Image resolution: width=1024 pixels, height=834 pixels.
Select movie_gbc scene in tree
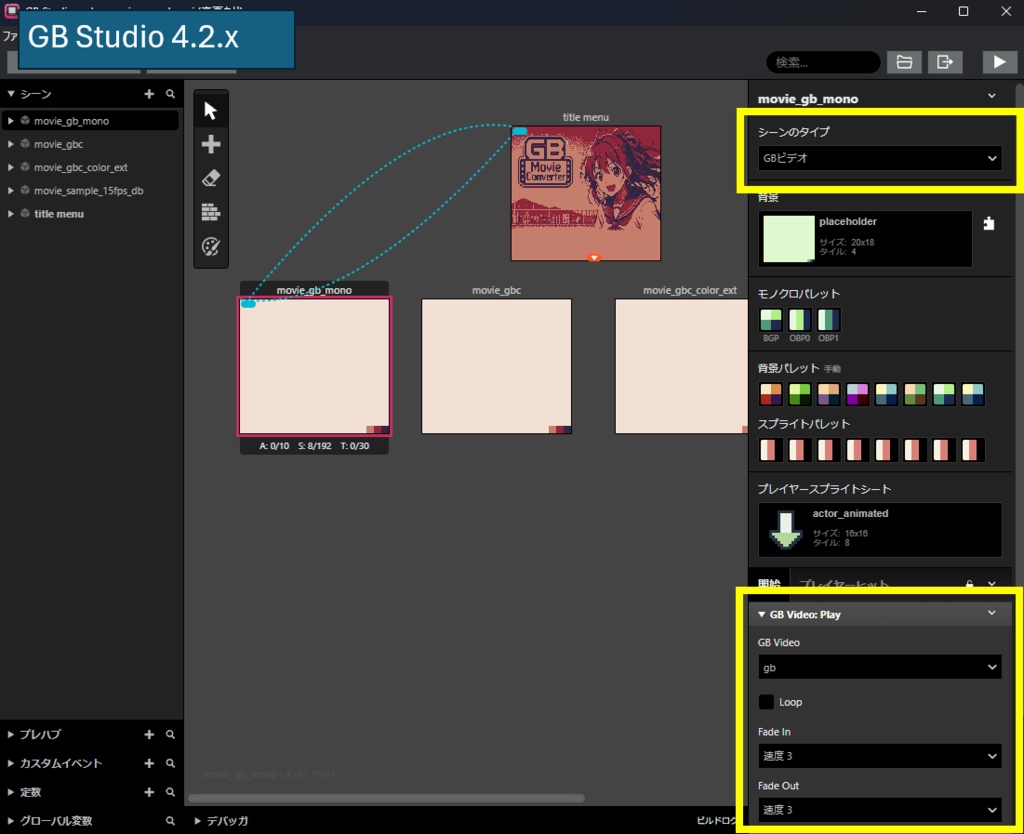point(58,144)
